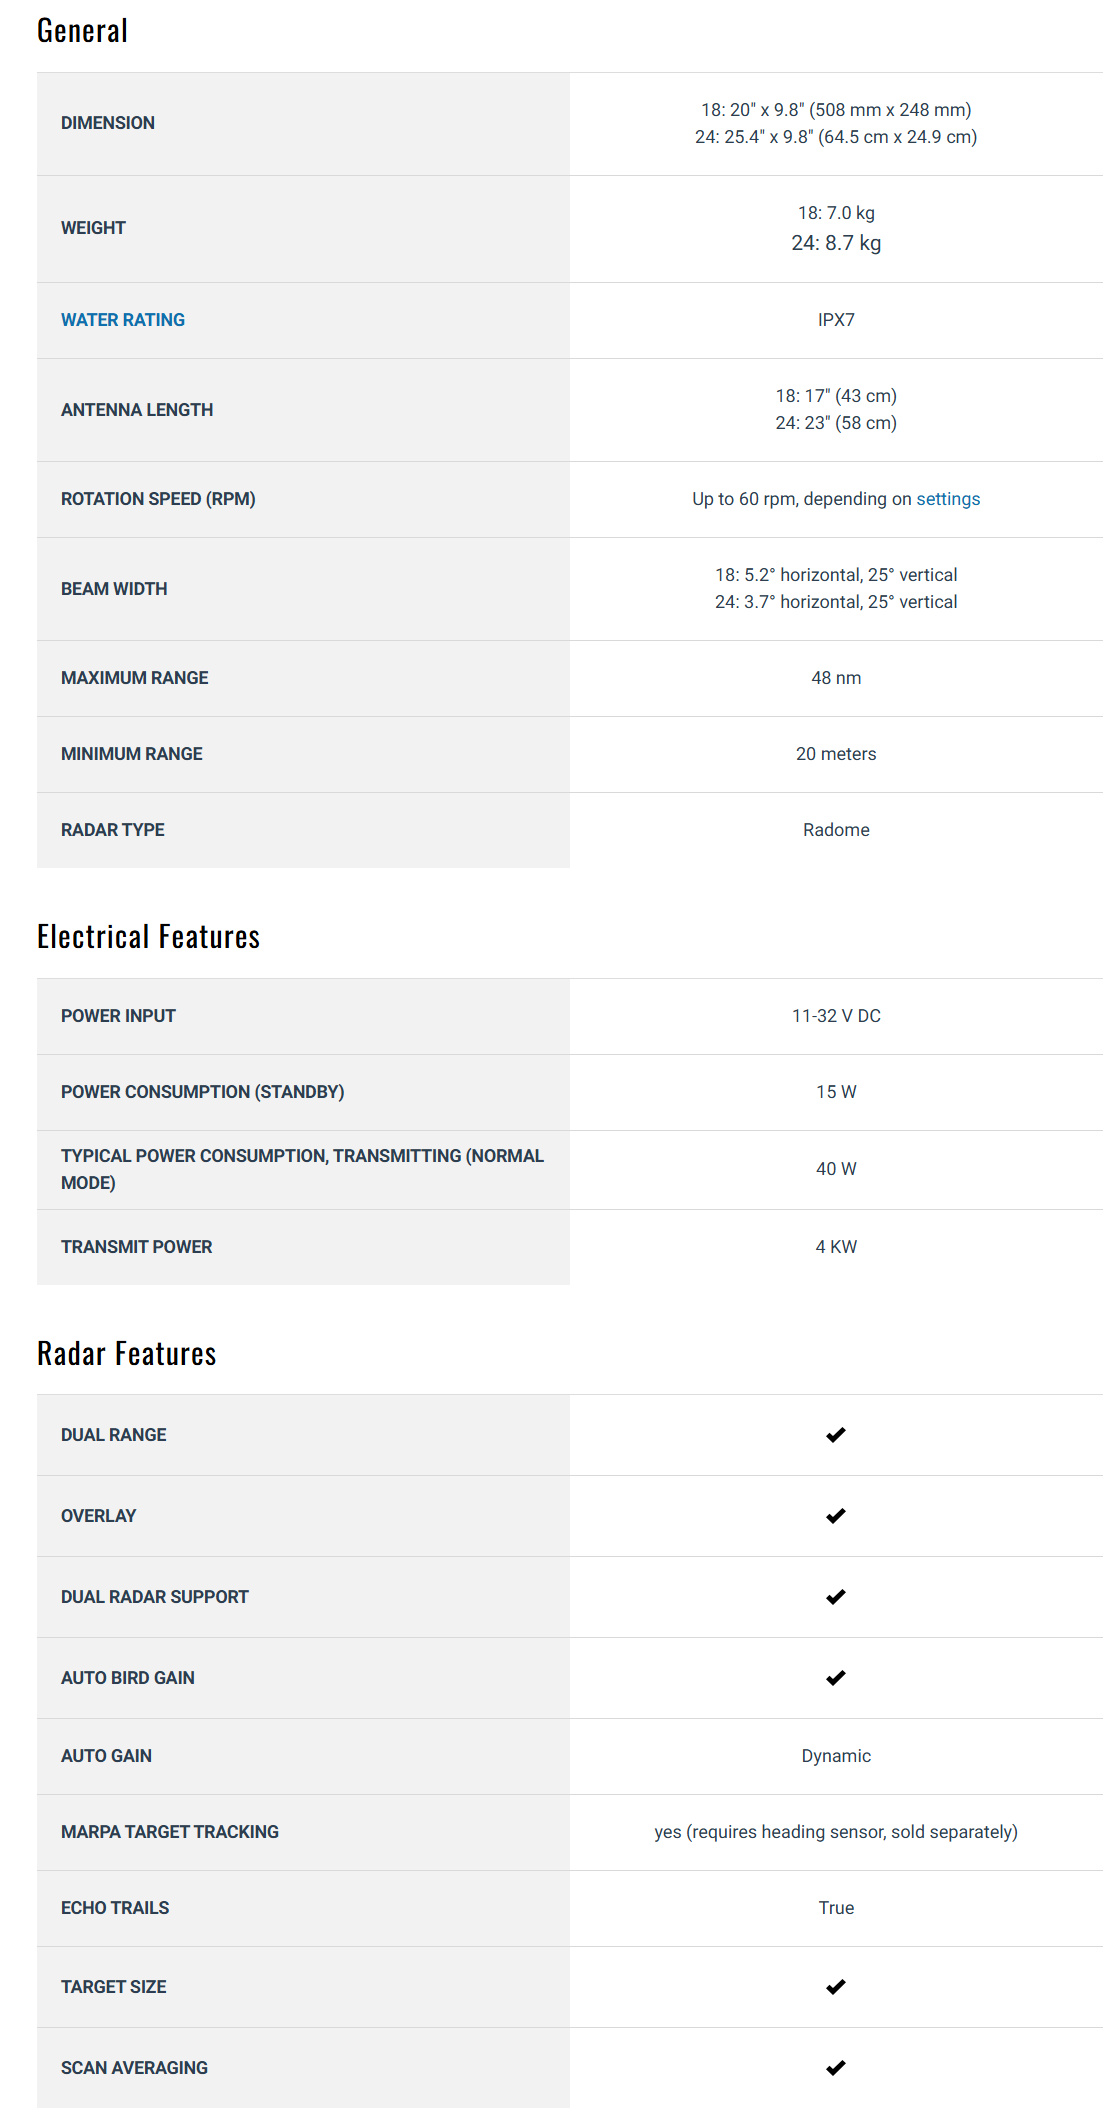The image size is (1108, 2127).
Task: Follow the 'settings' link in Rotation Speed
Action: coord(948,499)
